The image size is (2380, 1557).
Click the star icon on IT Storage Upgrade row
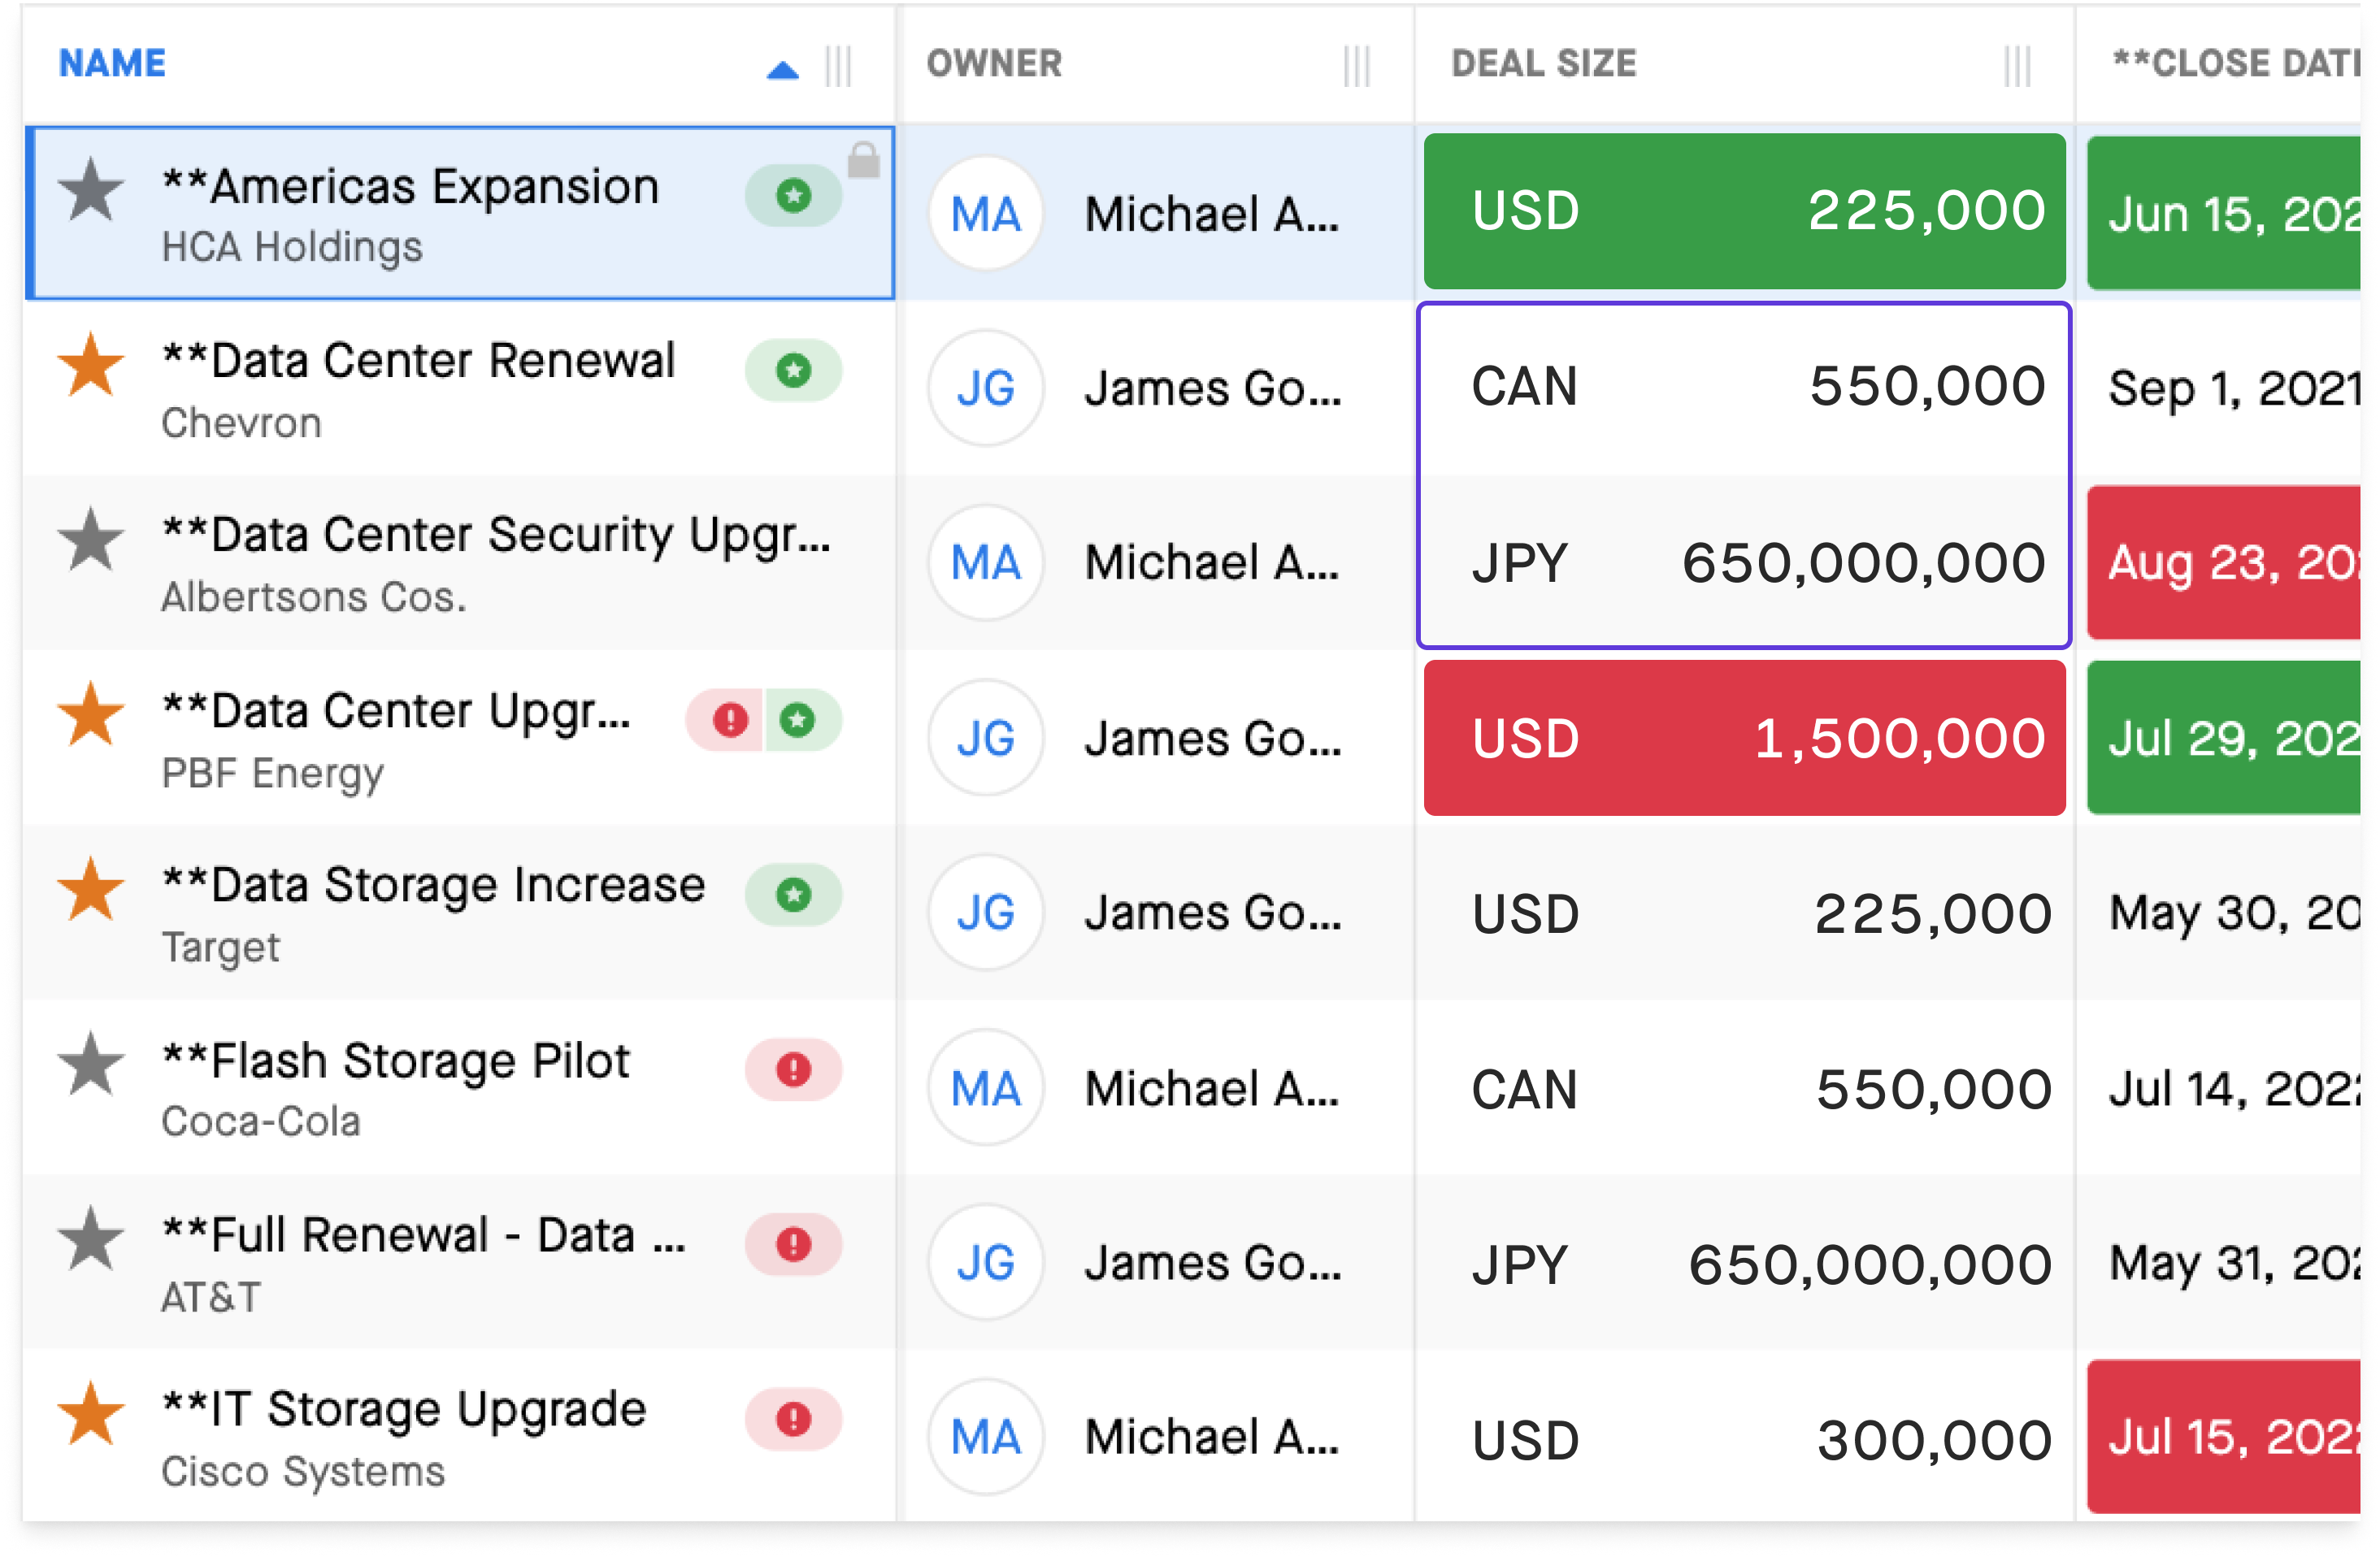click(x=91, y=1413)
